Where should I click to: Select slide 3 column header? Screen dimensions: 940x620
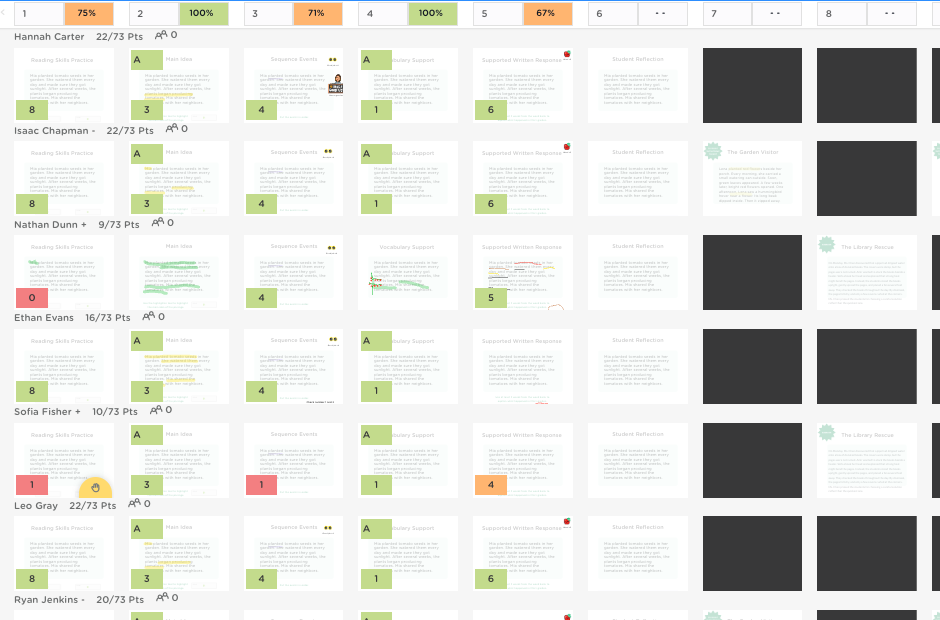pyautogui.click(x=269, y=13)
